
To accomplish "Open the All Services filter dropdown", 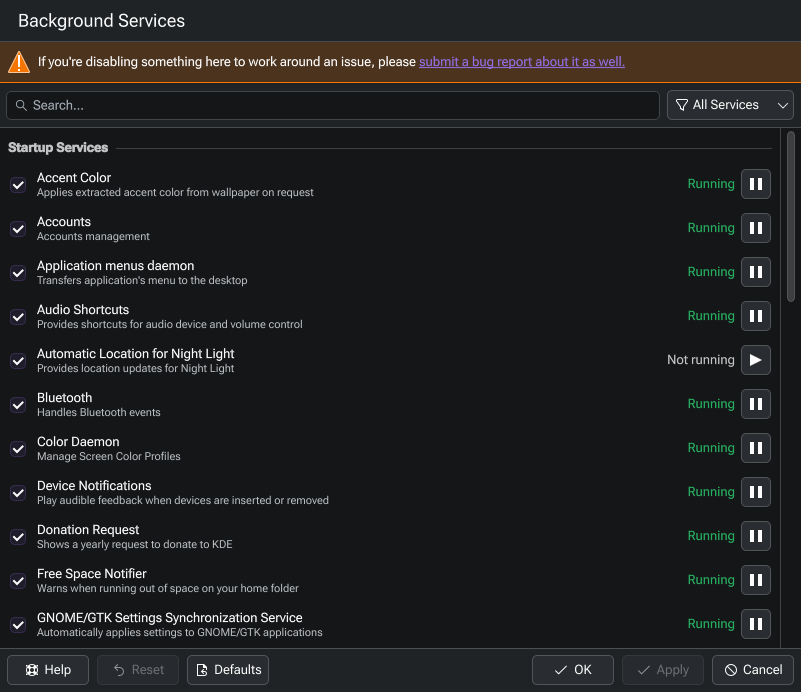I will (x=730, y=105).
